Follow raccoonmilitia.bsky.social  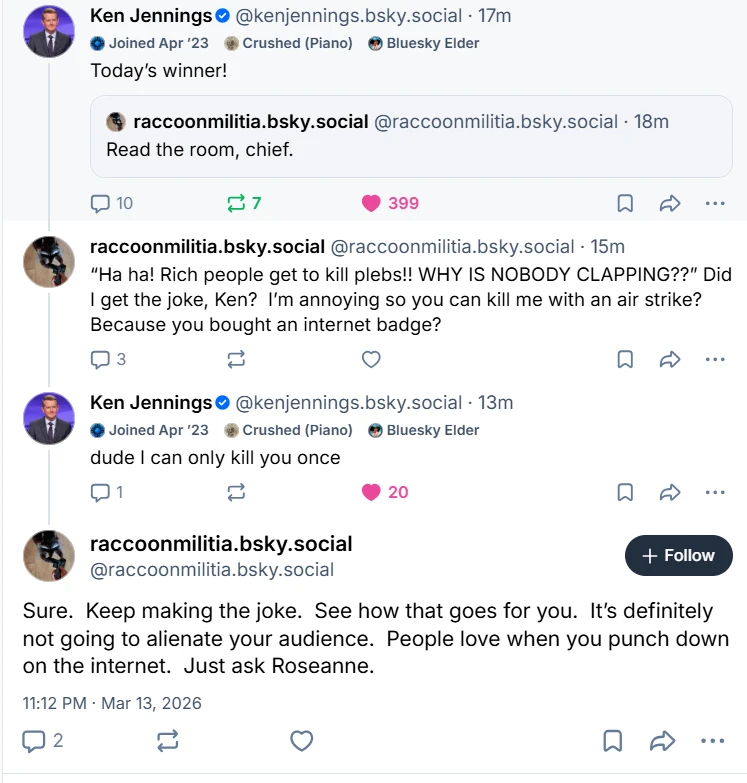(678, 556)
